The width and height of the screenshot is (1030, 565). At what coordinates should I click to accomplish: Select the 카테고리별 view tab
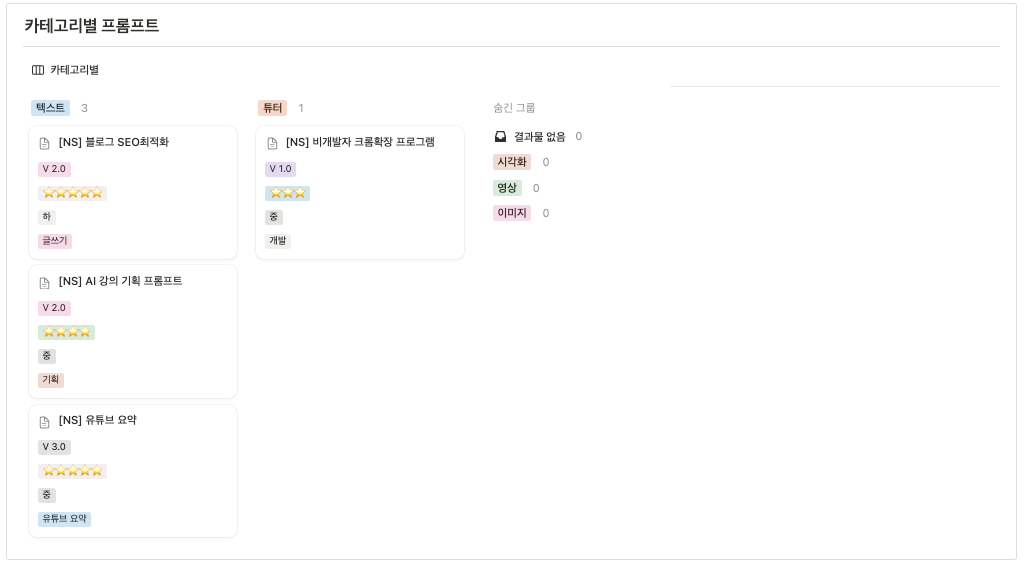tap(65, 70)
